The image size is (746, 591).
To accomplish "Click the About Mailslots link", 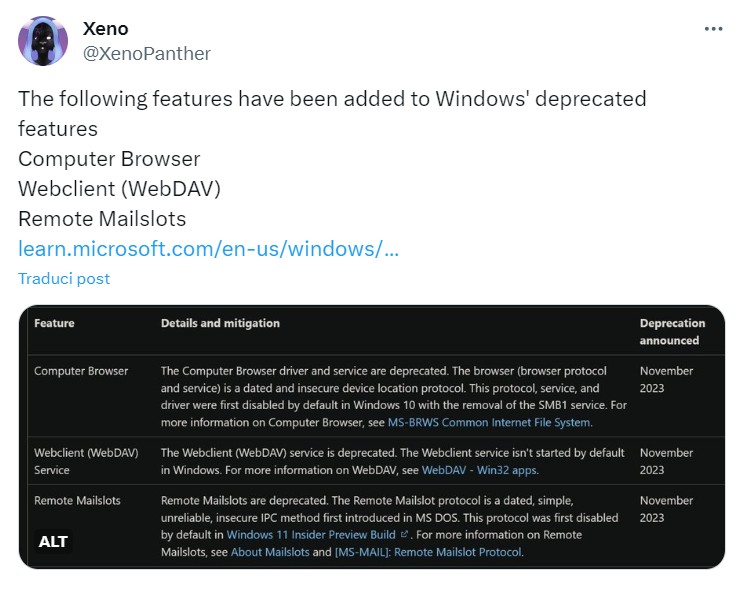I will coord(271,551).
